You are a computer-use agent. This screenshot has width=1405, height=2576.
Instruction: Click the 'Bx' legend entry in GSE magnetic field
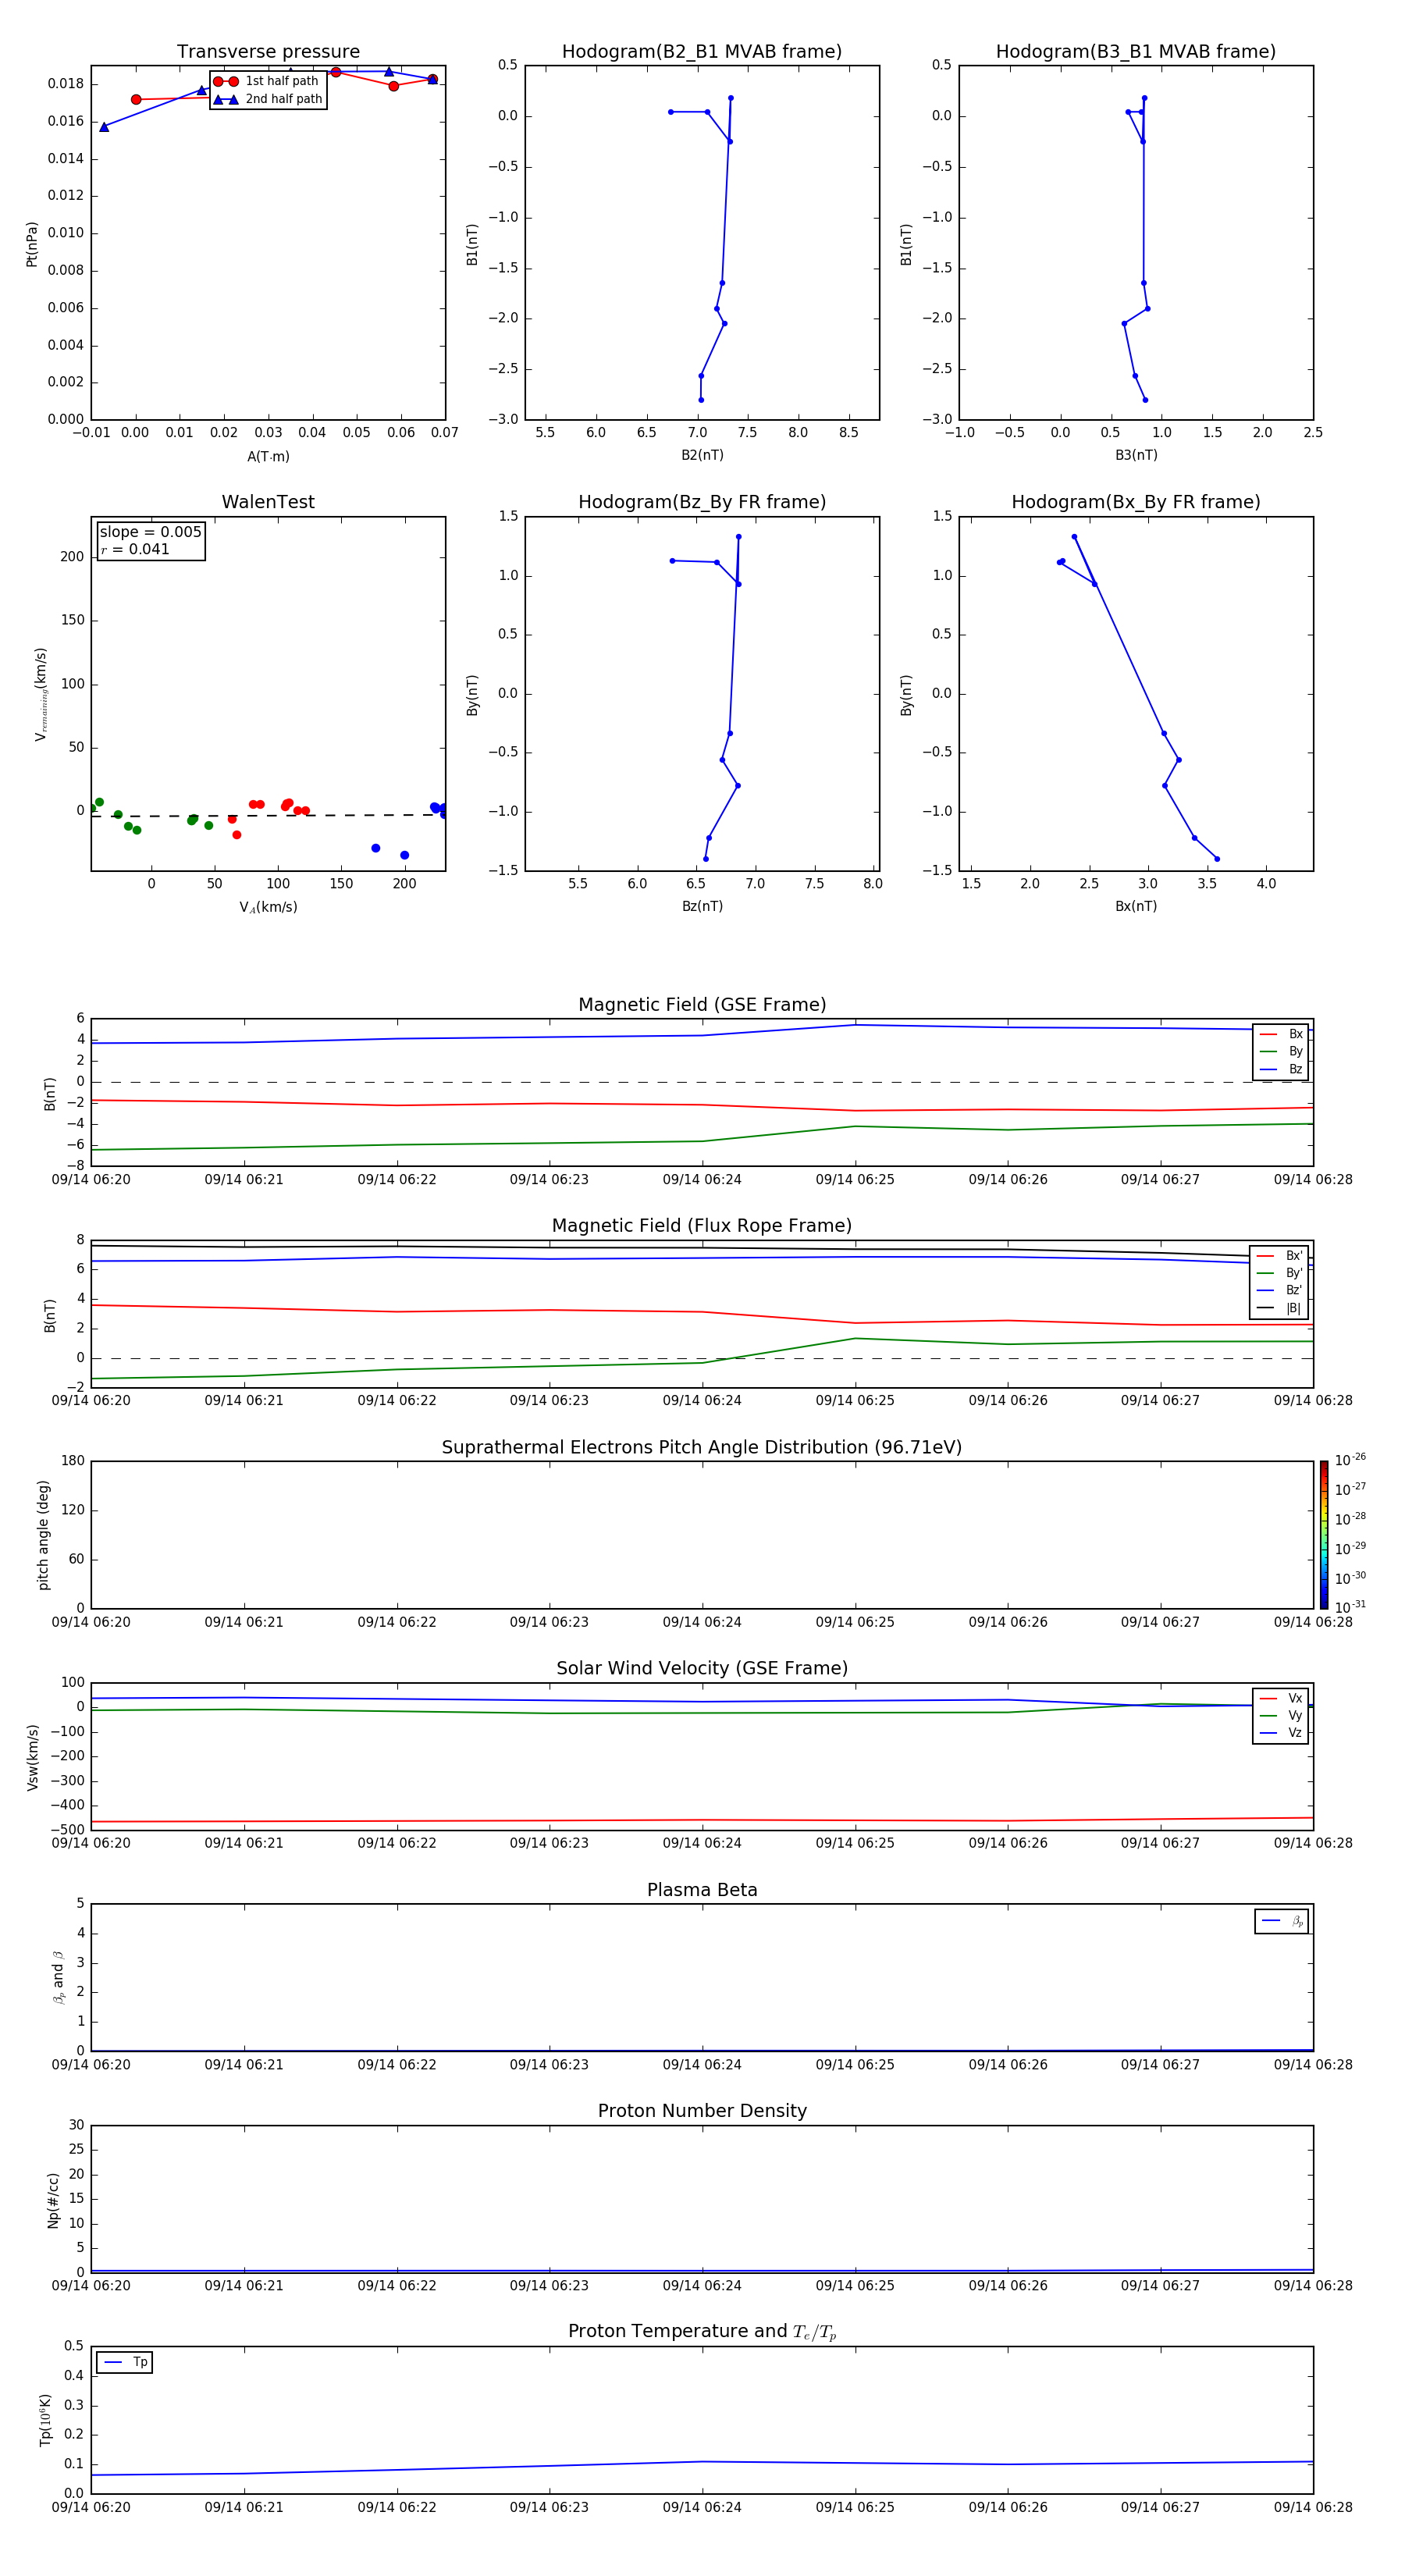coord(1281,1034)
